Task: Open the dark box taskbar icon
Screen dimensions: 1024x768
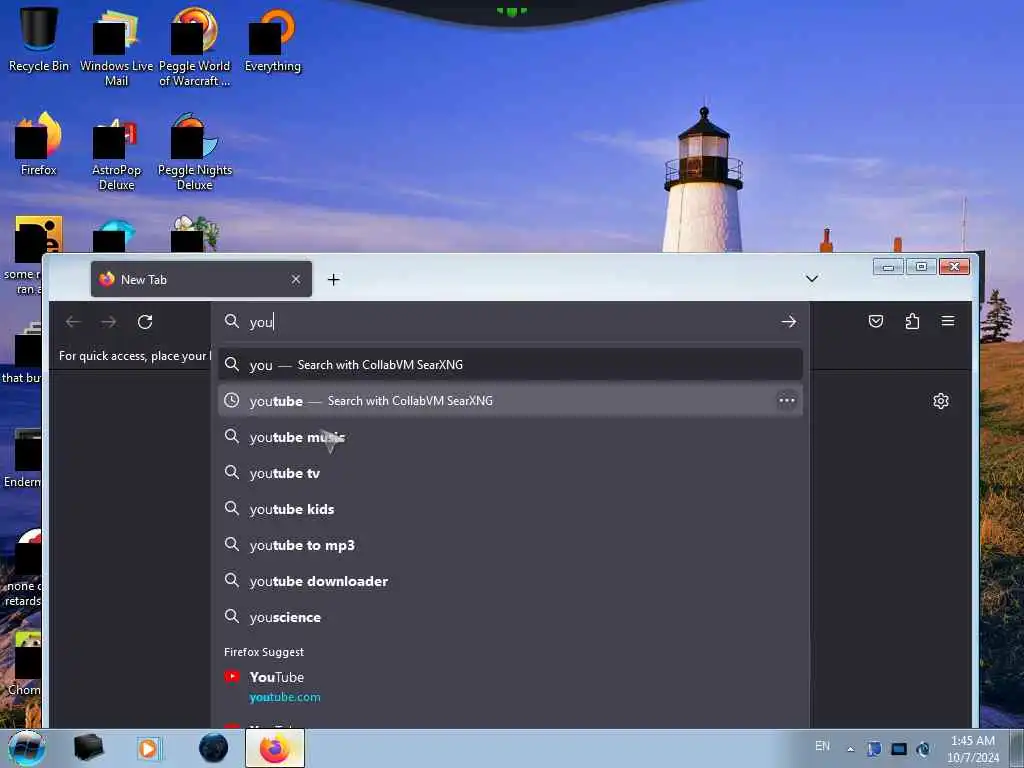Action: (88, 748)
